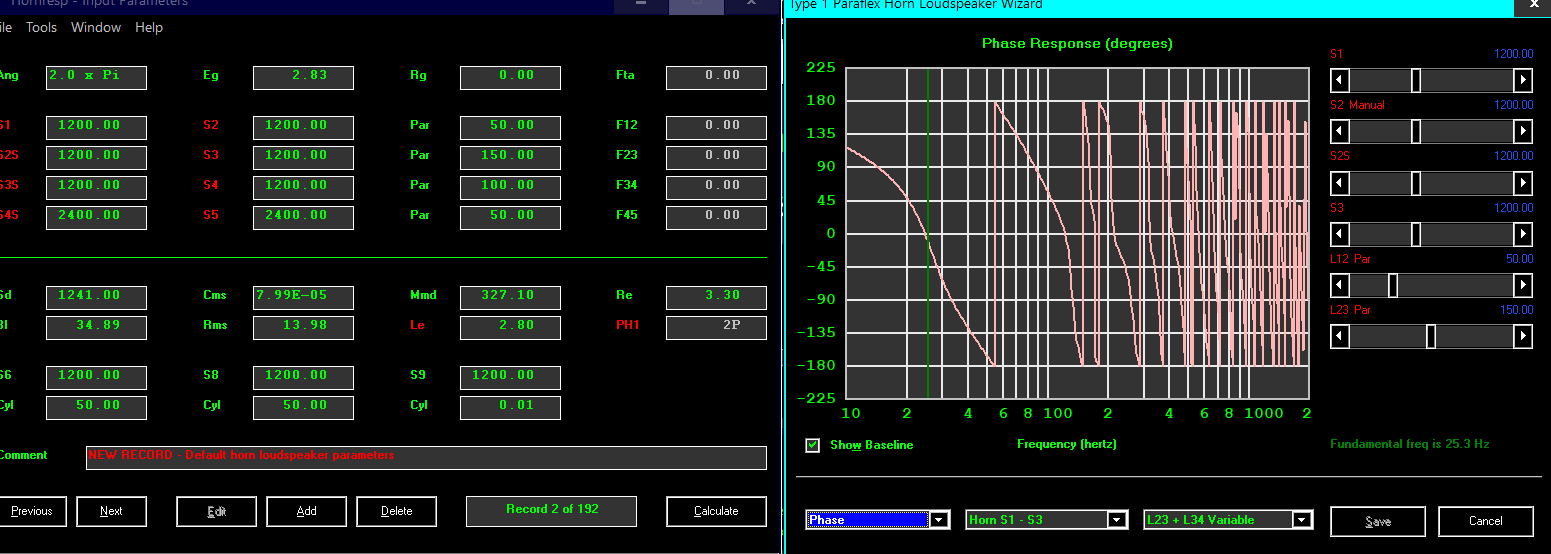This screenshot has height=554, width=1551.
Task: Click the L23 Par slider right arrow
Action: coord(1523,337)
